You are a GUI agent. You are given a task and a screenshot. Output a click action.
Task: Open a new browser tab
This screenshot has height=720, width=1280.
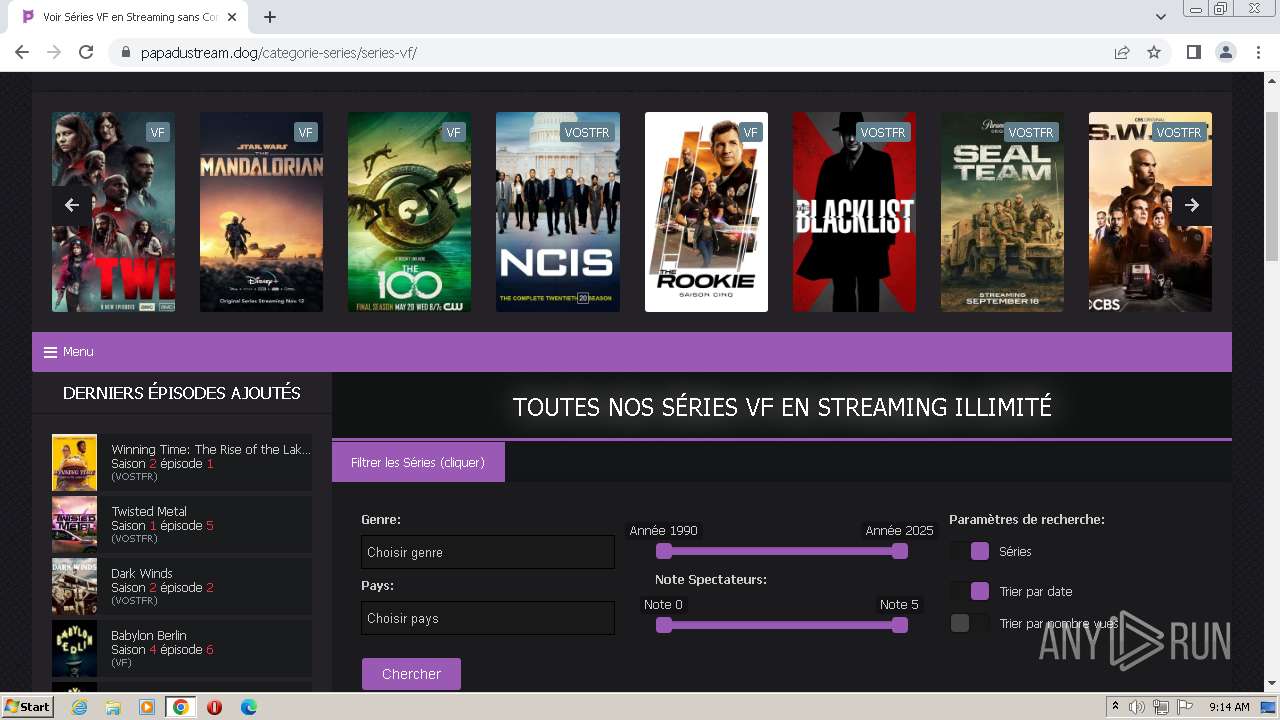[x=270, y=17]
